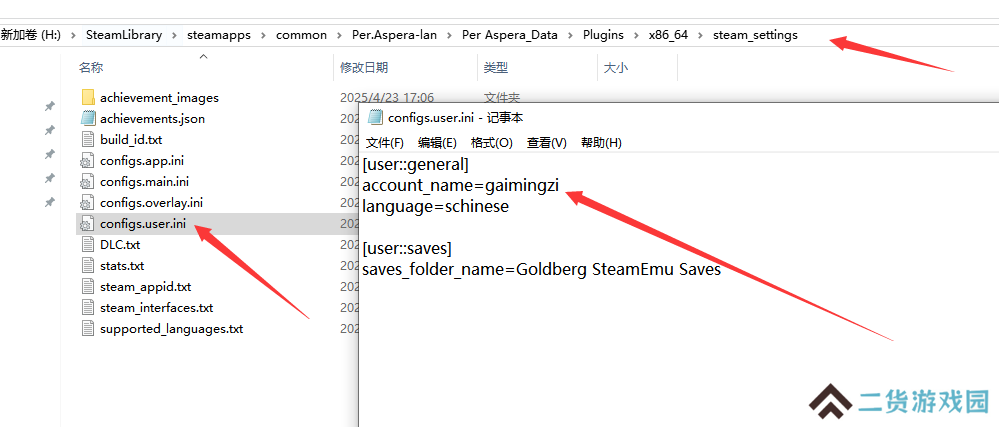
Task: Open the 文件(F) menu in Notepad
Action: point(385,143)
